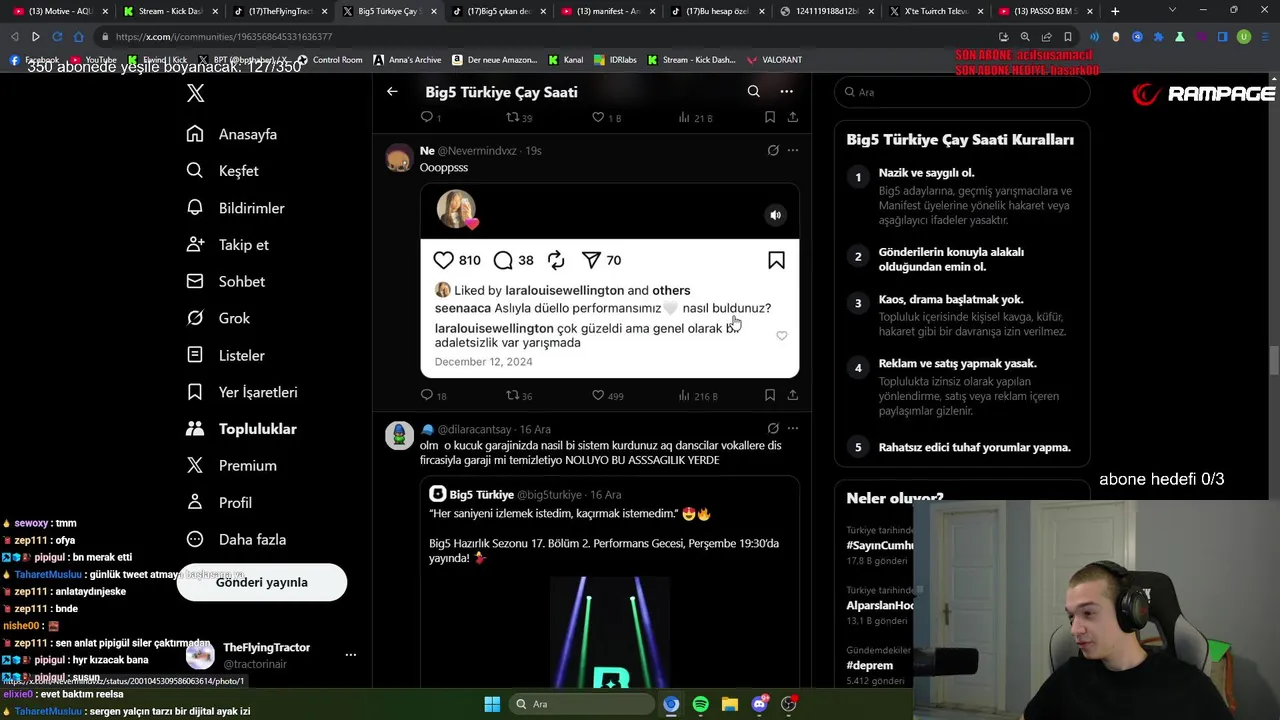Open more options on dilaracantsay post

pos(793,428)
